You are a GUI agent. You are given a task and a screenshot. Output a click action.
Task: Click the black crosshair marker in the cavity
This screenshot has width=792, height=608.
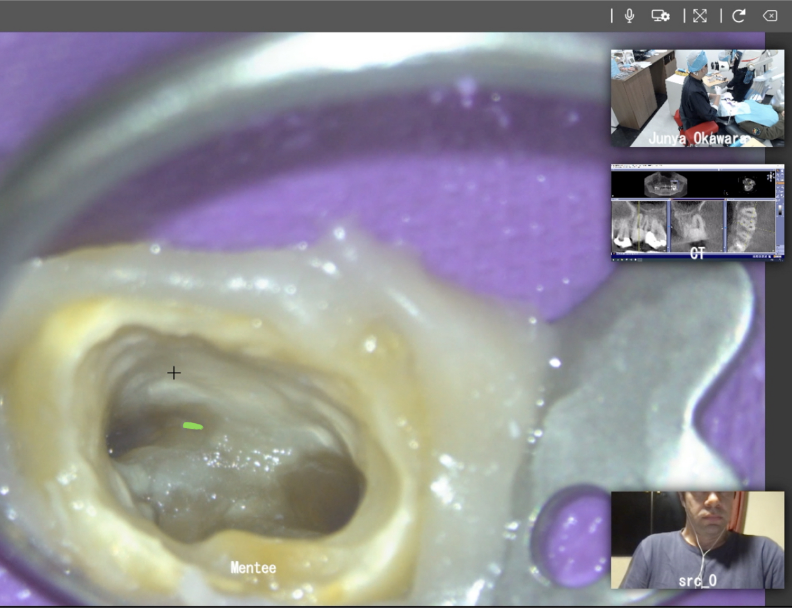tap(174, 373)
